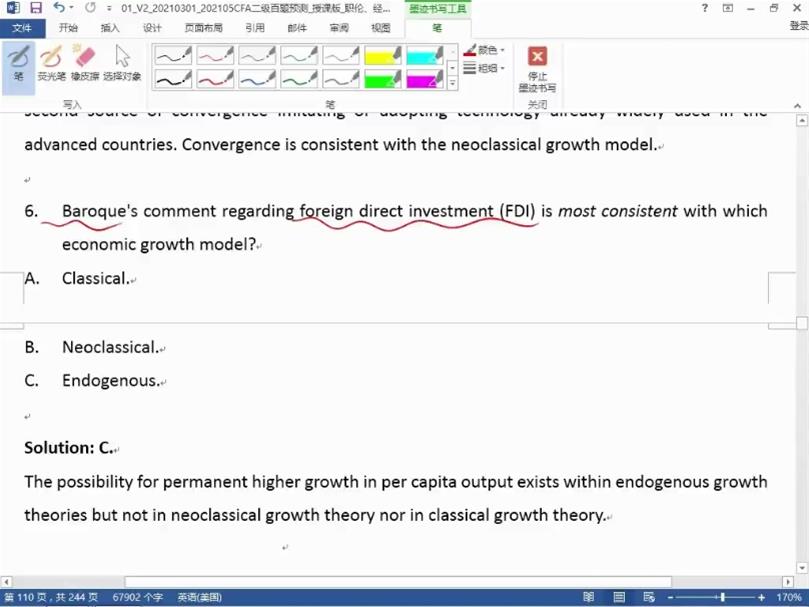
Task: Click word count 67902 个字
Action: (137, 598)
